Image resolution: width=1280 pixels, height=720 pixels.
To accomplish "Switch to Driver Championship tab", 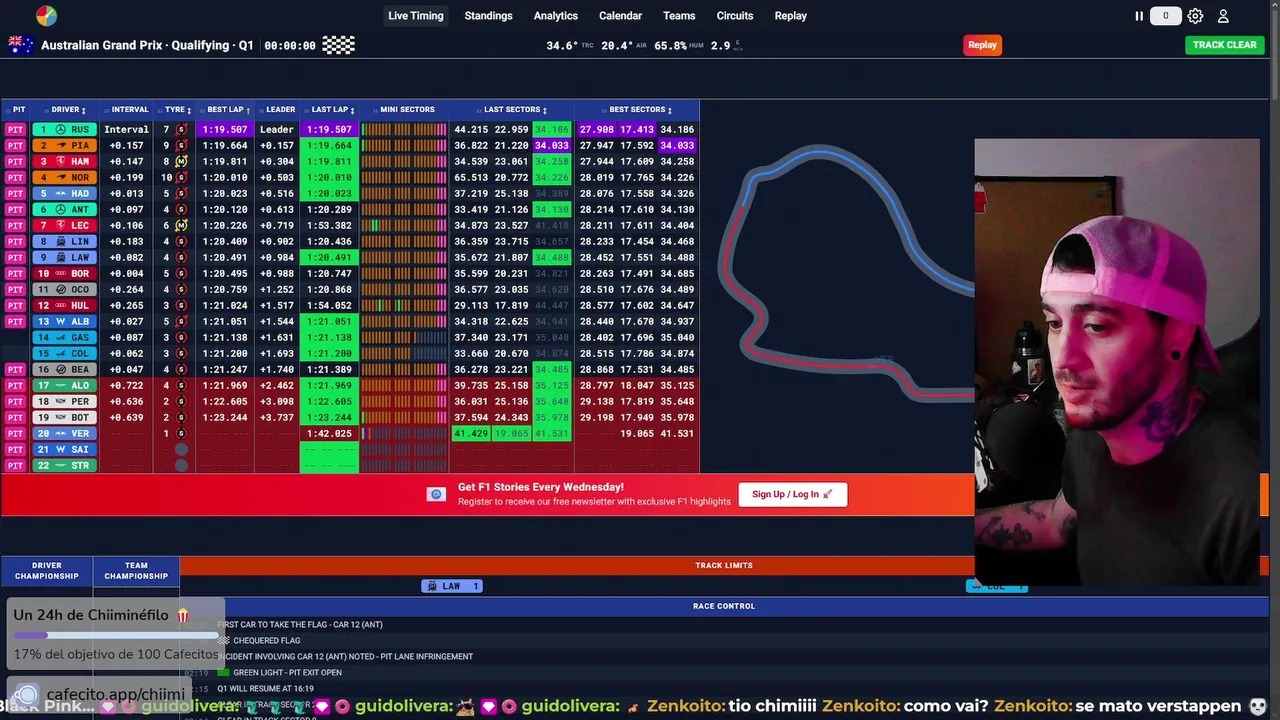I will click(47, 571).
